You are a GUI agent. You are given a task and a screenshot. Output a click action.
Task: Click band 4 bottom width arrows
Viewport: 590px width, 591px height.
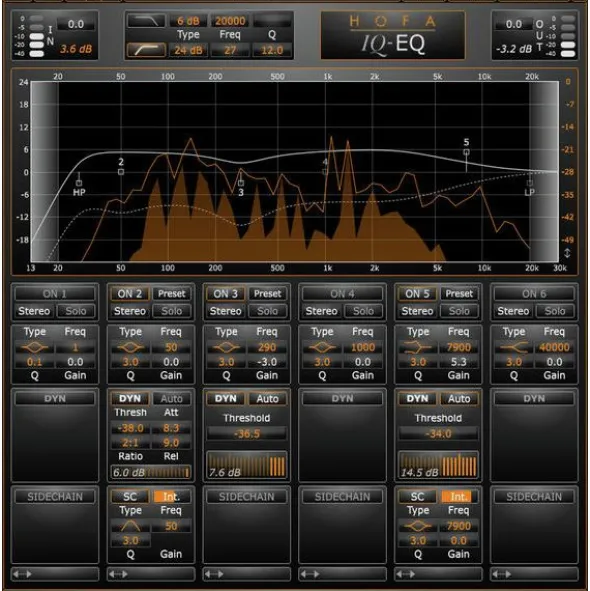pos(309,574)
